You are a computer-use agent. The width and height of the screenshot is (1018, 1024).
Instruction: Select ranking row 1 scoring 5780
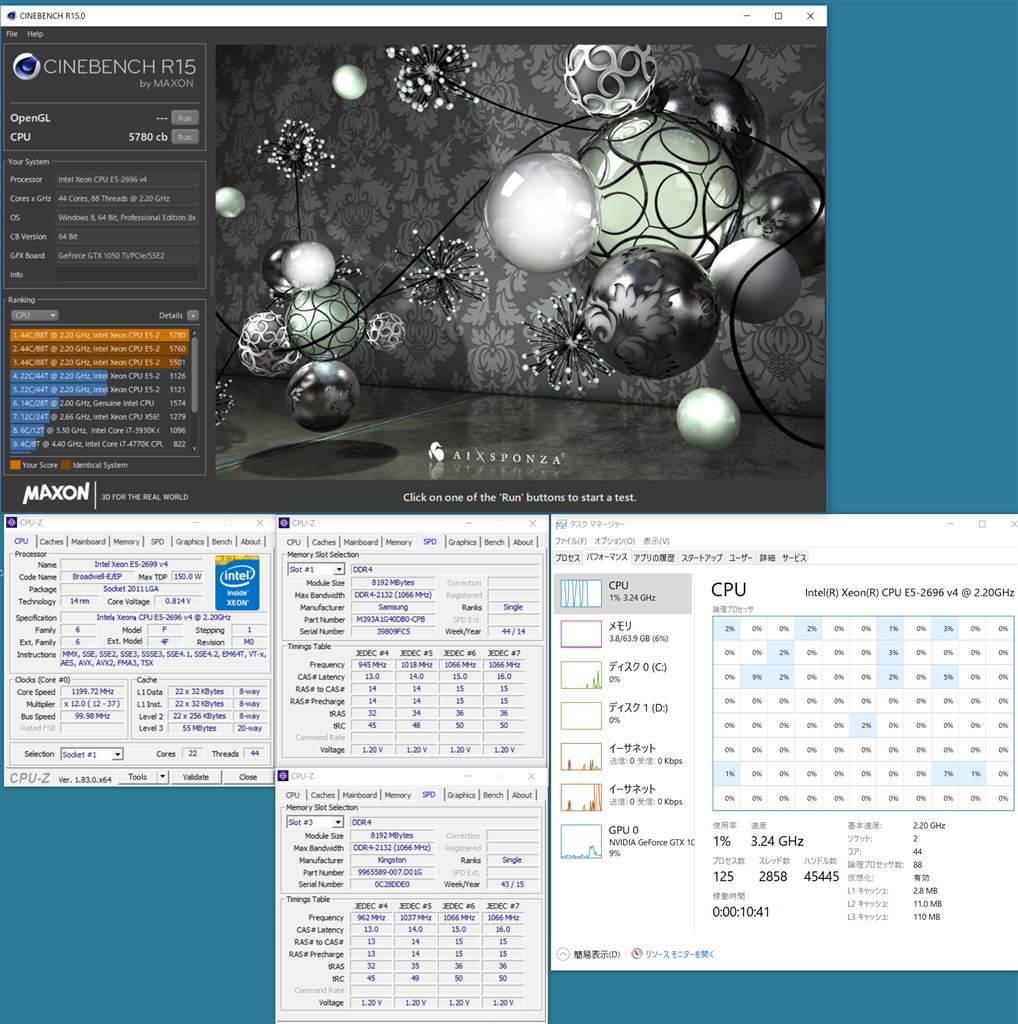click(99, 335)
